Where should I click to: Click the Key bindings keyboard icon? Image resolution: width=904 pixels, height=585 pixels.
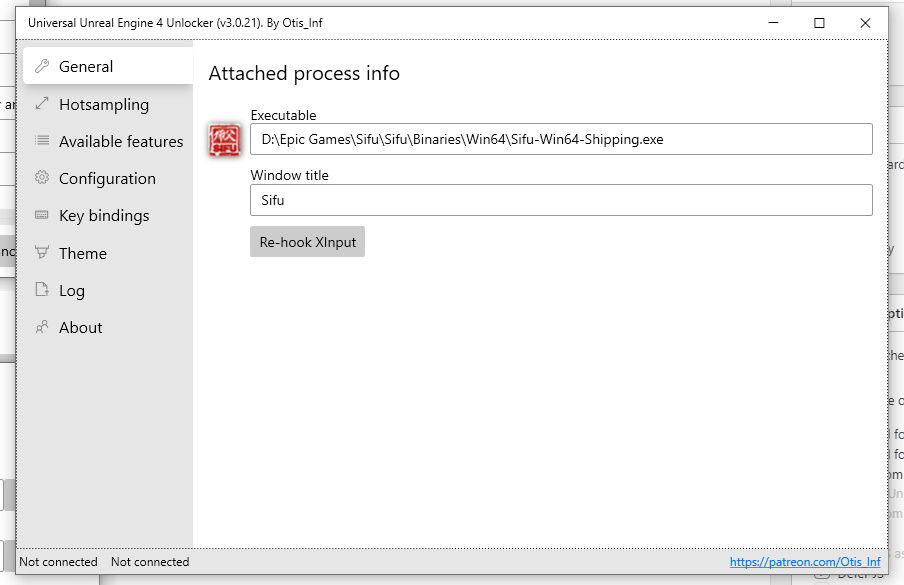42,215
